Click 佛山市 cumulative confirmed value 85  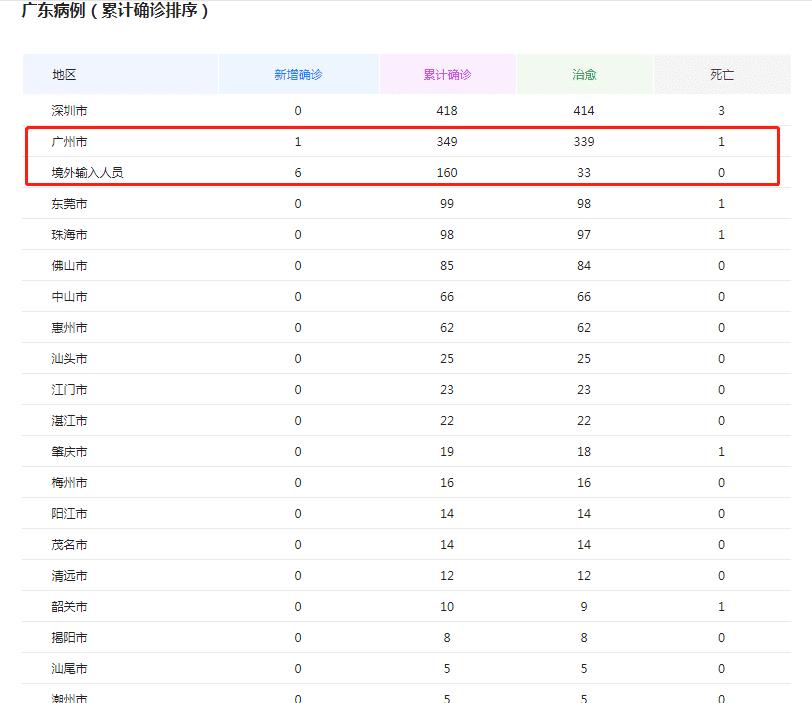pyautogui.click(x=447, y=266)
